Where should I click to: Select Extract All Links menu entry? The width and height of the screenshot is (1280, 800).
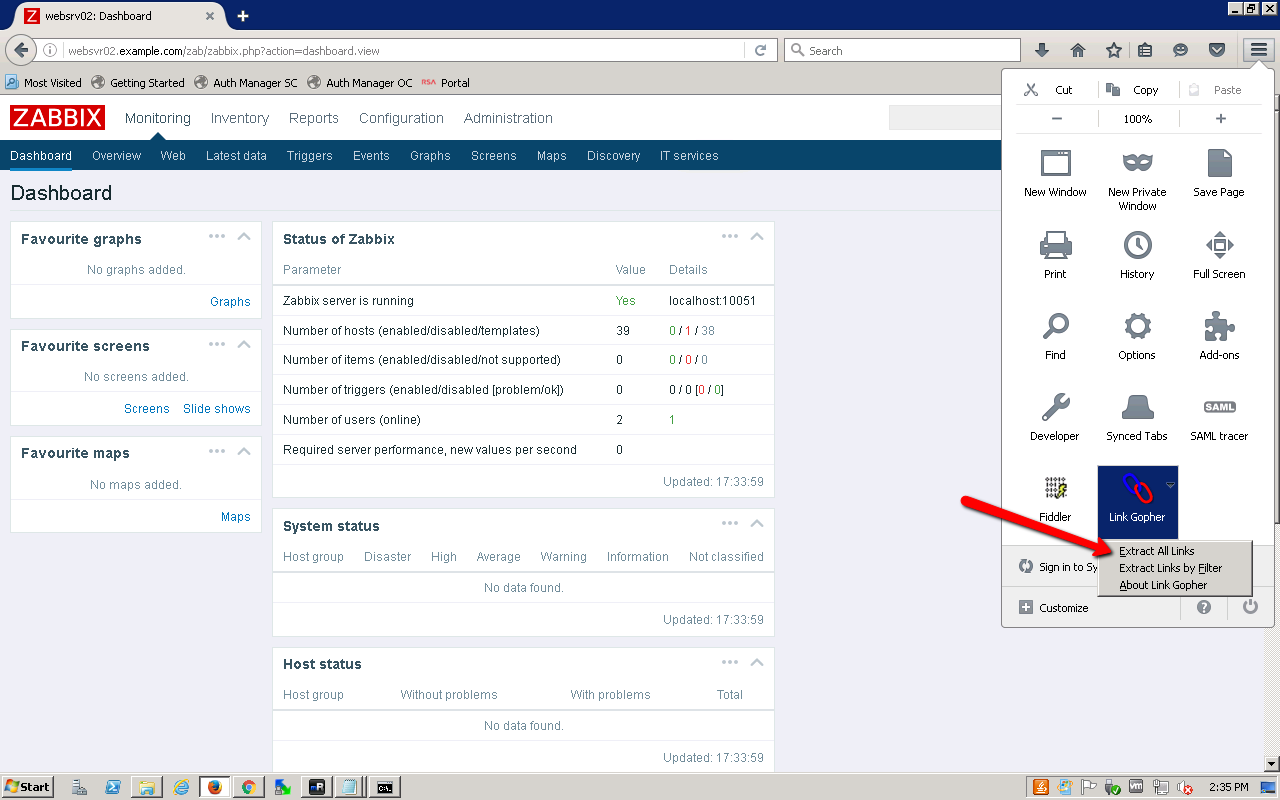click(x=1157, y=551)
